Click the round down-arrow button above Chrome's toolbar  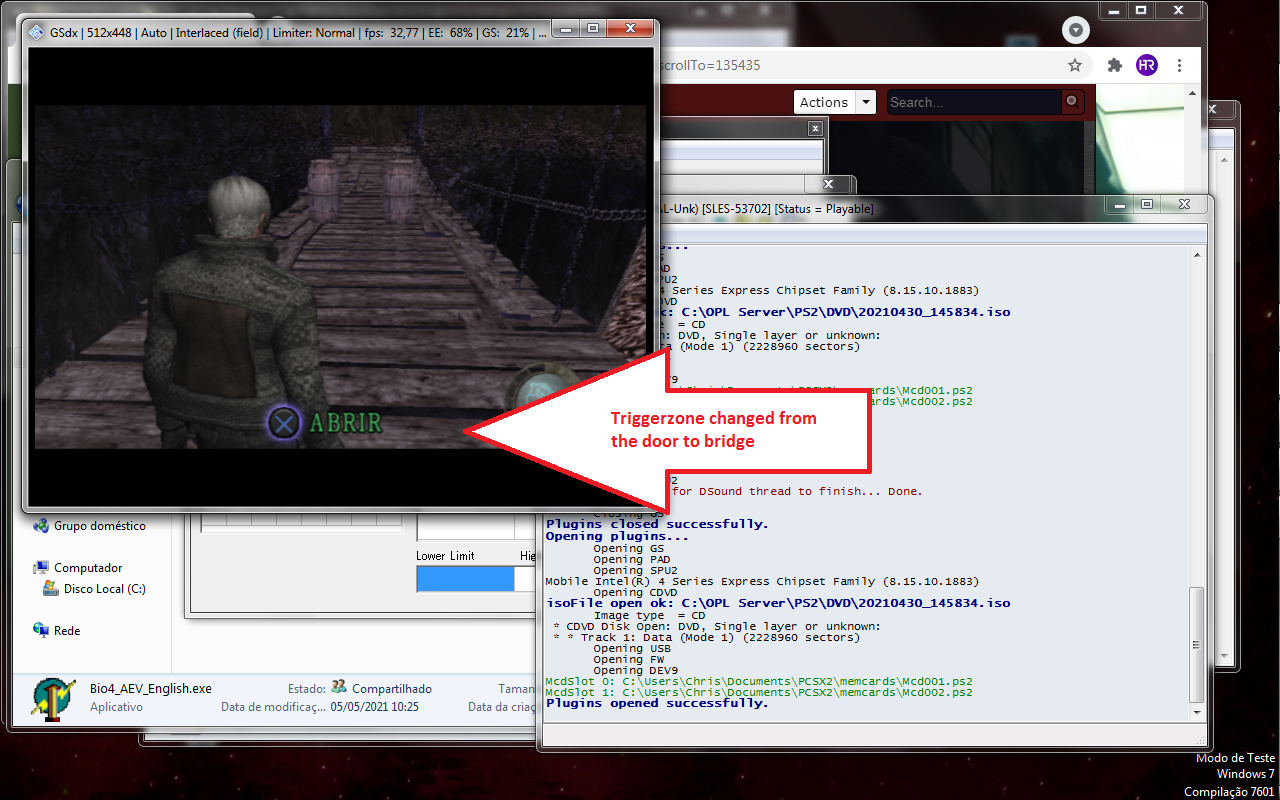[1075, 30]
